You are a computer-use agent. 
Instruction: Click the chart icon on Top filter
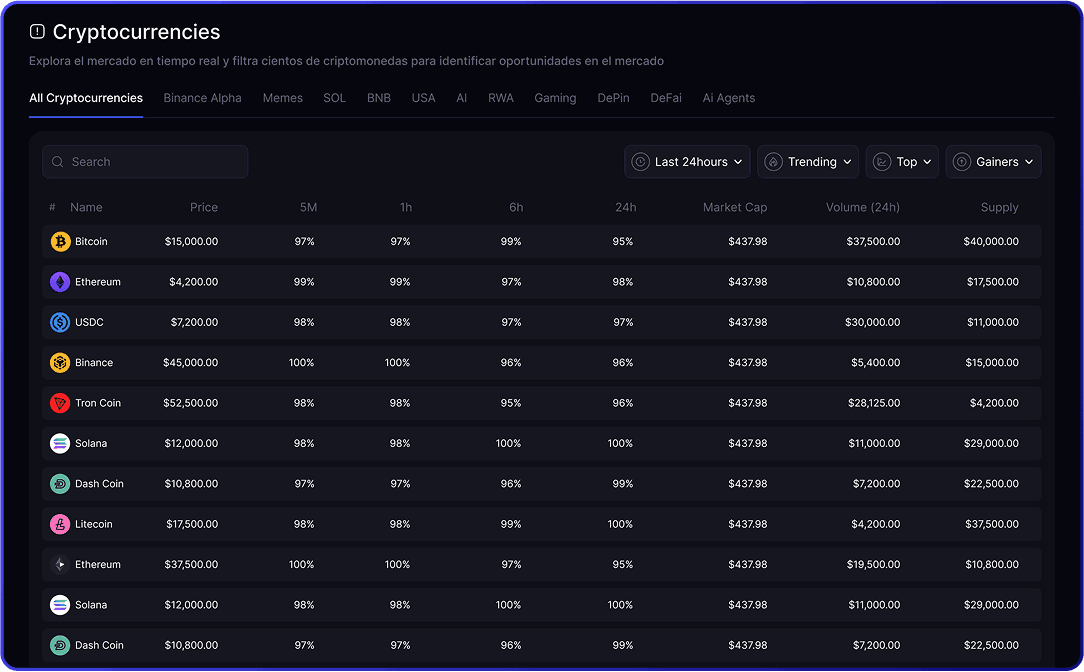tap(882, 162)
